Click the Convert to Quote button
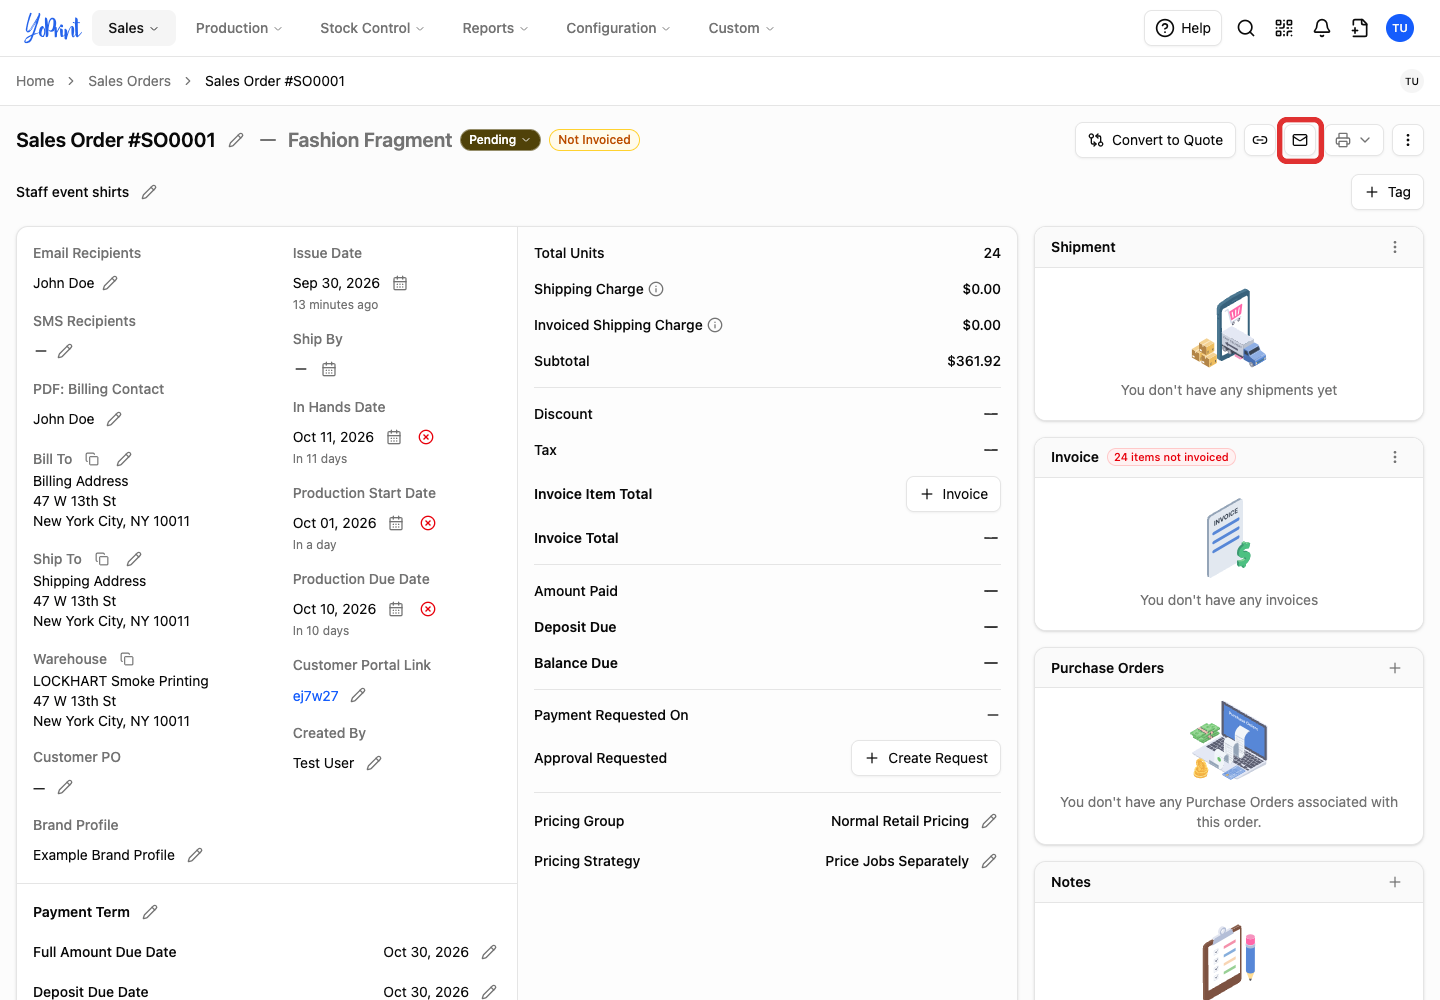This screenshot has height=1000, width=1440. (x=1156, y=140)
